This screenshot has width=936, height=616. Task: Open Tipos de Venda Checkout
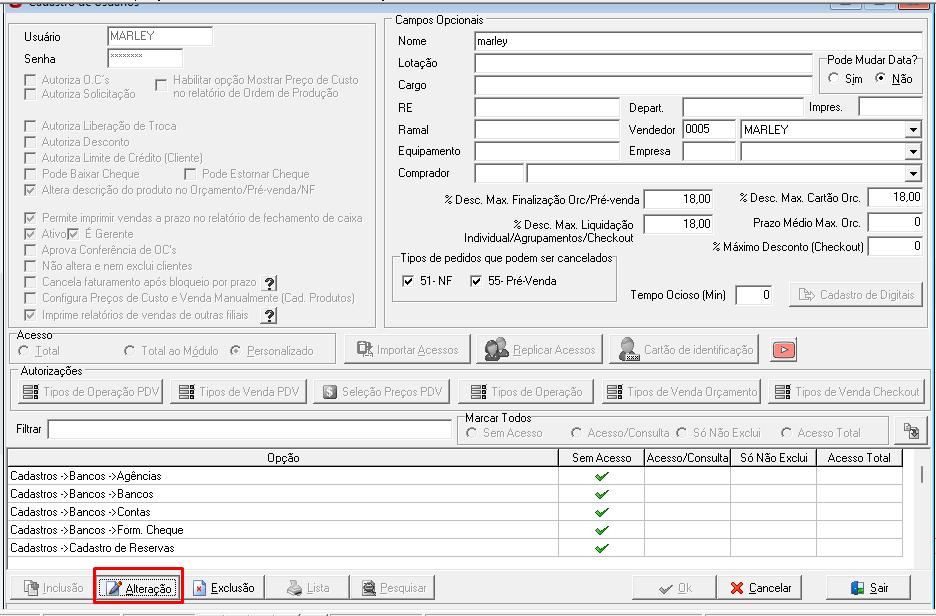(846, 392)
